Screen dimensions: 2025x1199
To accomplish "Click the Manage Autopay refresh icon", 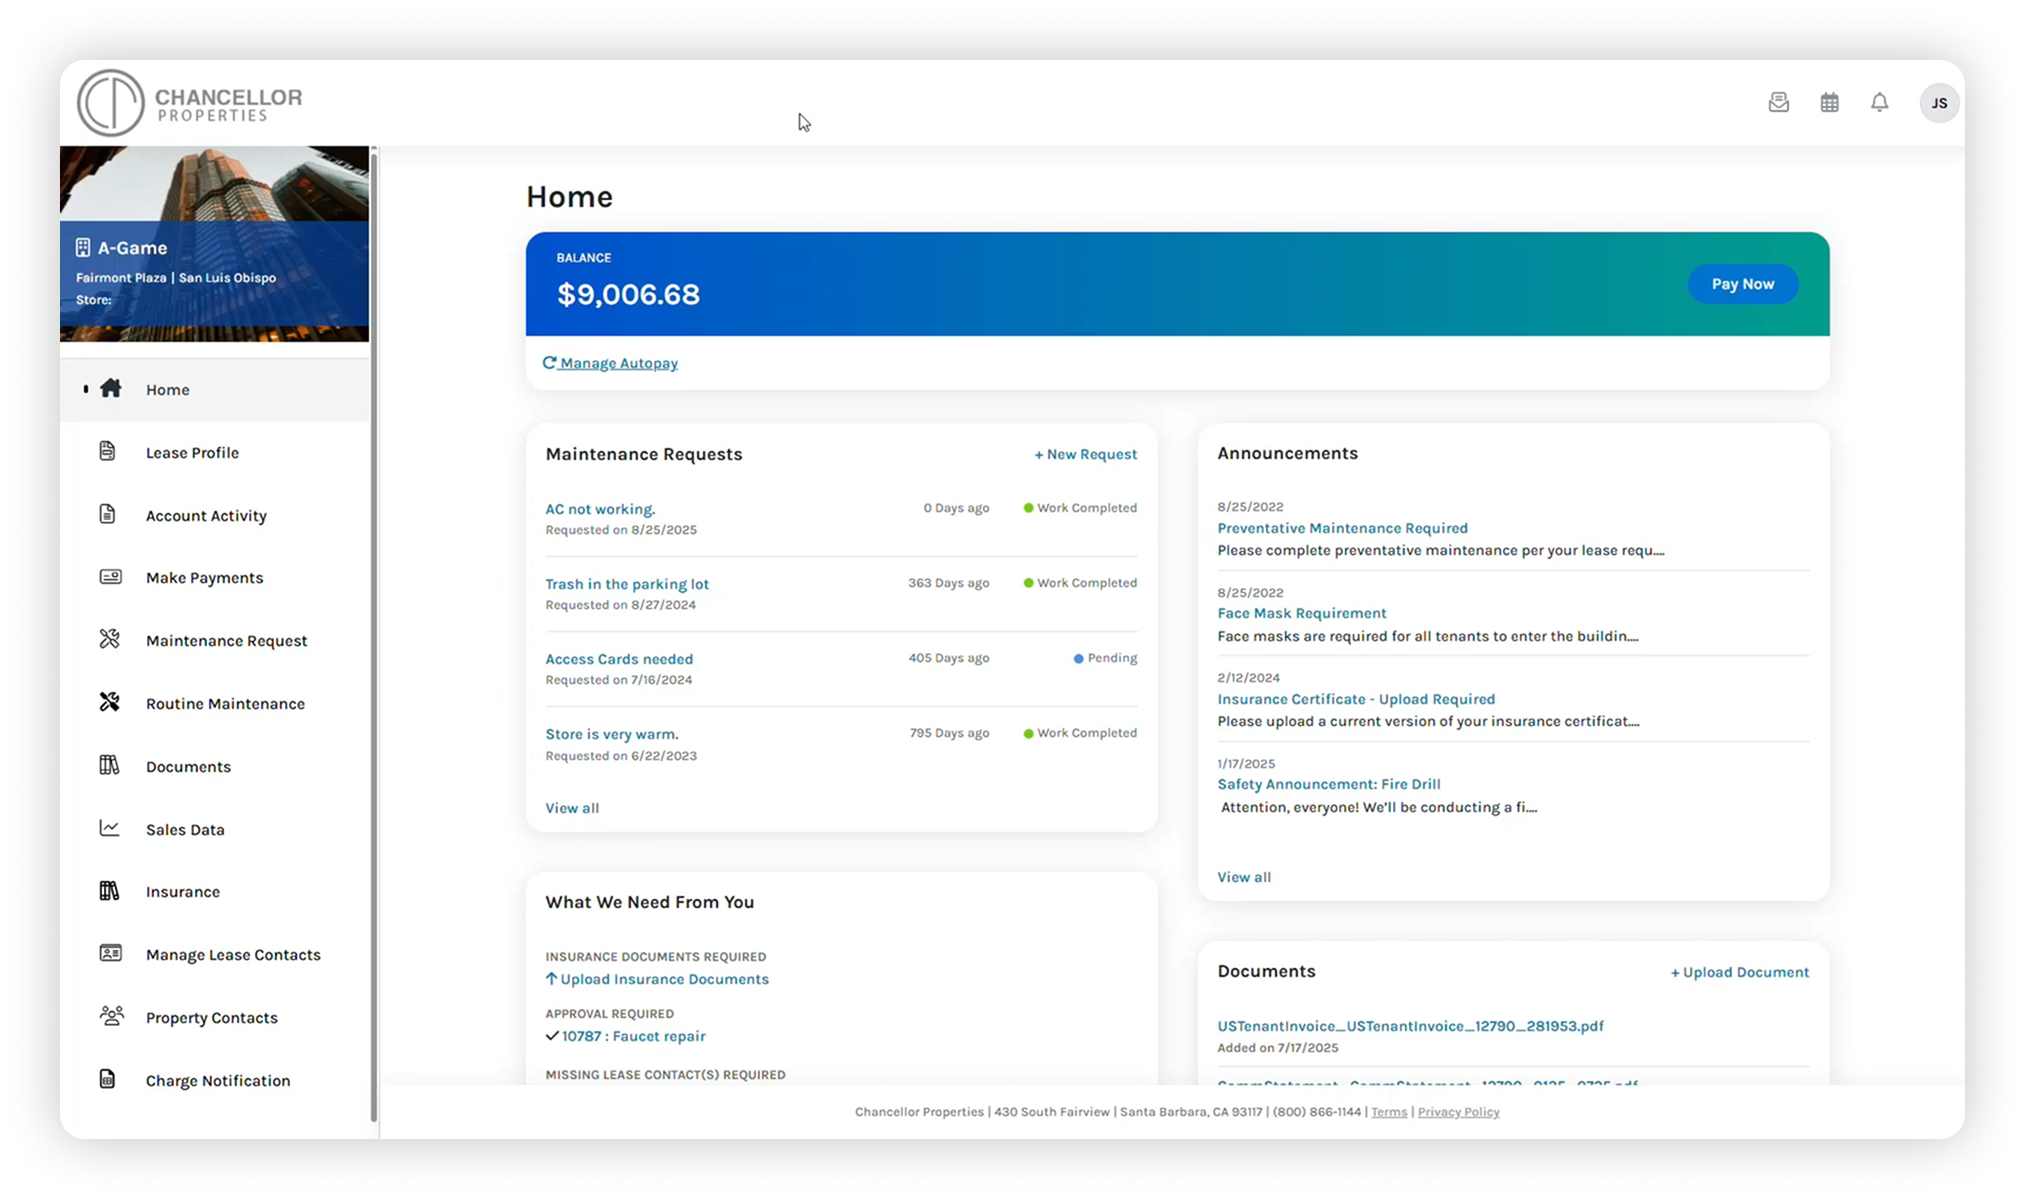I will (548, 362).
